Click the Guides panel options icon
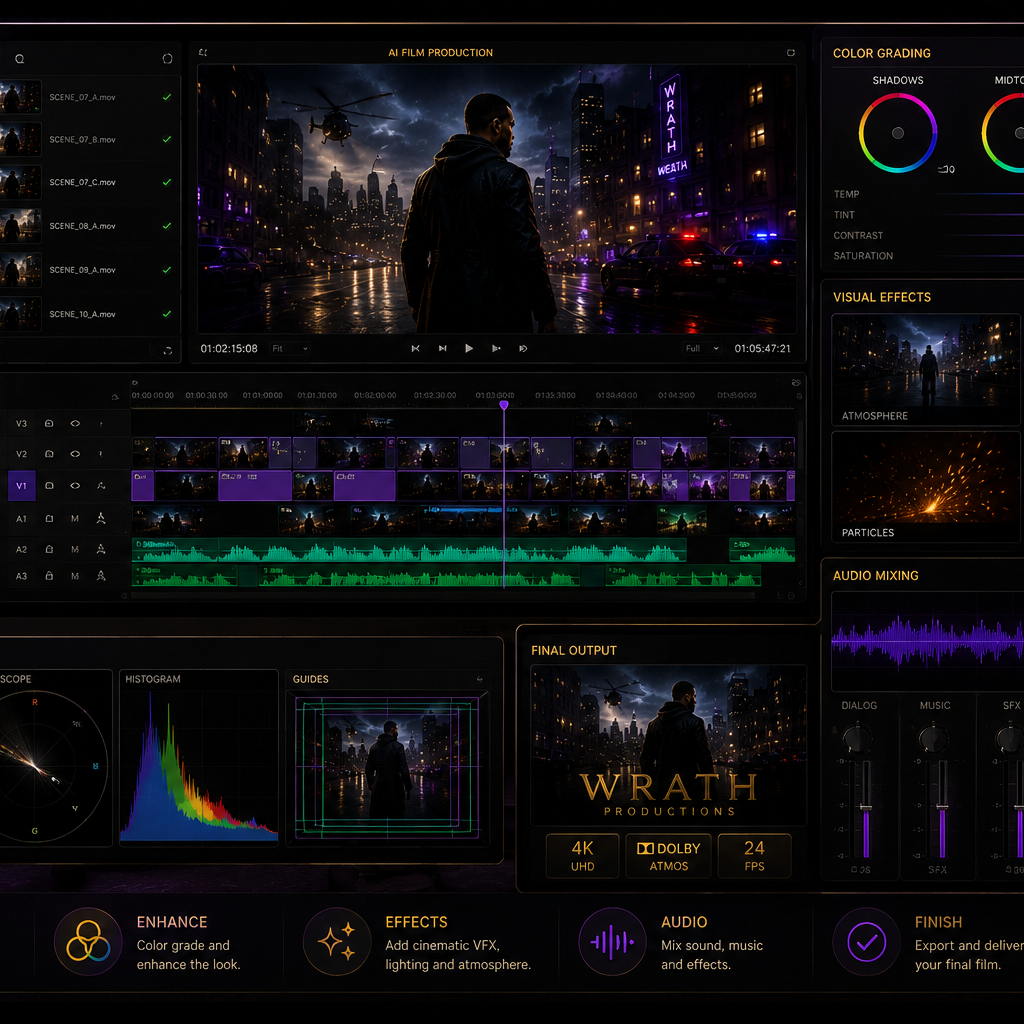 point(480,680)
